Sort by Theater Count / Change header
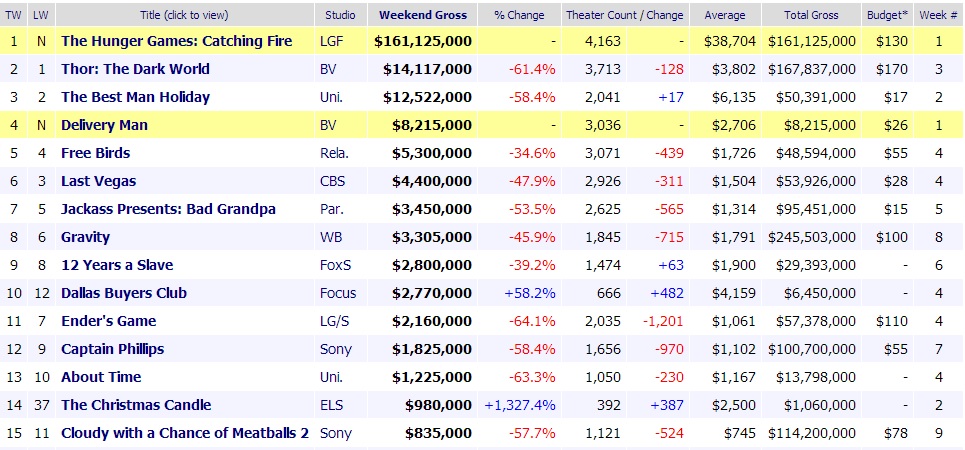 (624, 15)
